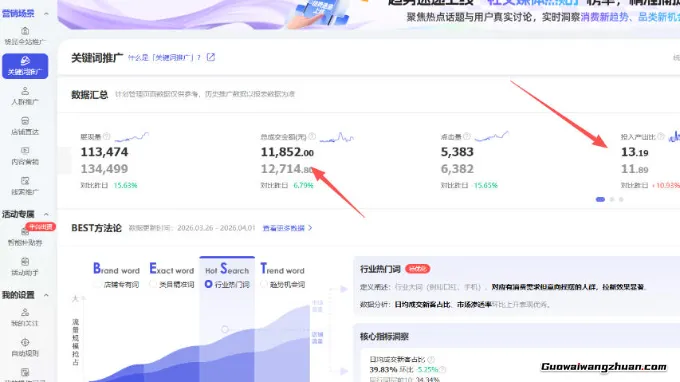Viewport: 680px width, 382px height.
Task: Go to first data summary page dot
Action: coord(600,199)
